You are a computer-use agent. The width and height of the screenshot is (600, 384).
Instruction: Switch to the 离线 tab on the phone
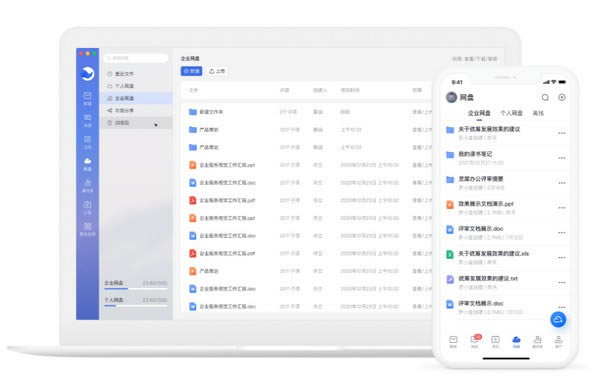pos(538,113)
